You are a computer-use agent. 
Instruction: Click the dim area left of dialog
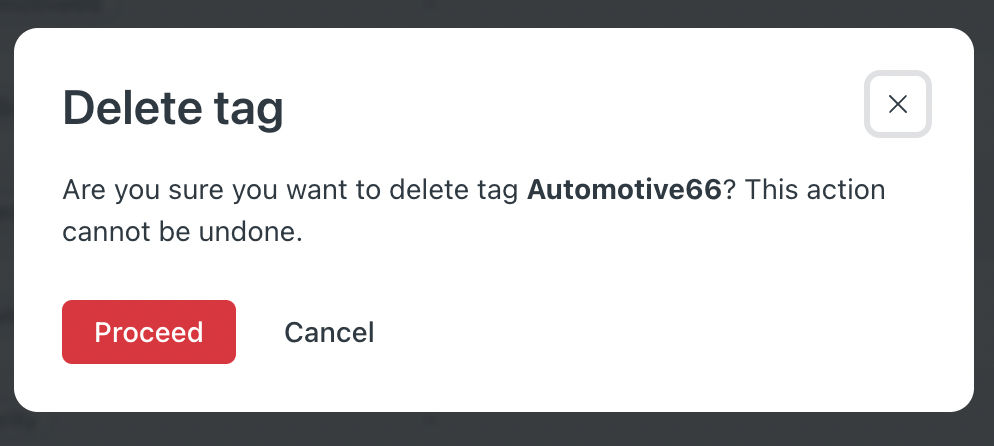click(x=6, y=222)
